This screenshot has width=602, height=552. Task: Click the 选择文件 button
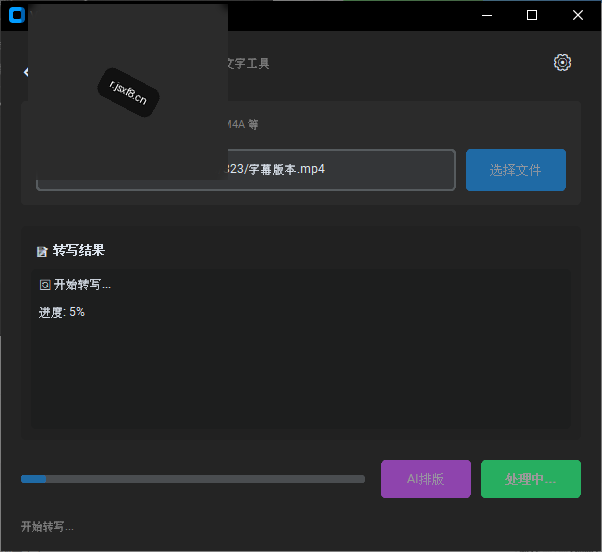tap(516, 170)
